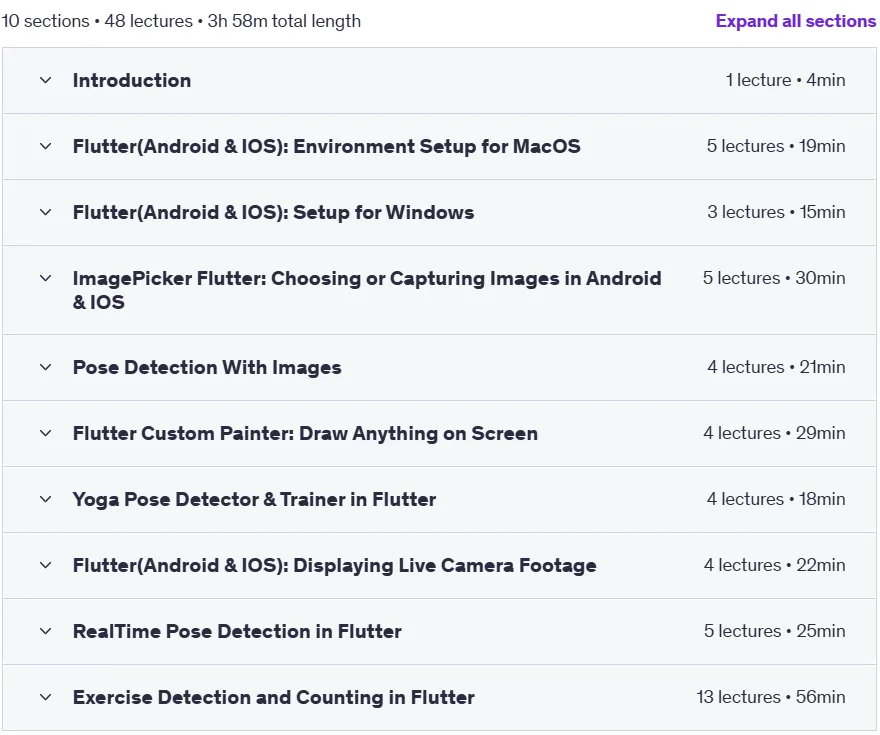Click the 4 lectures • 18min label
Image resolution: width=880 pixels, height=735 pixels.
click(776, 499)
